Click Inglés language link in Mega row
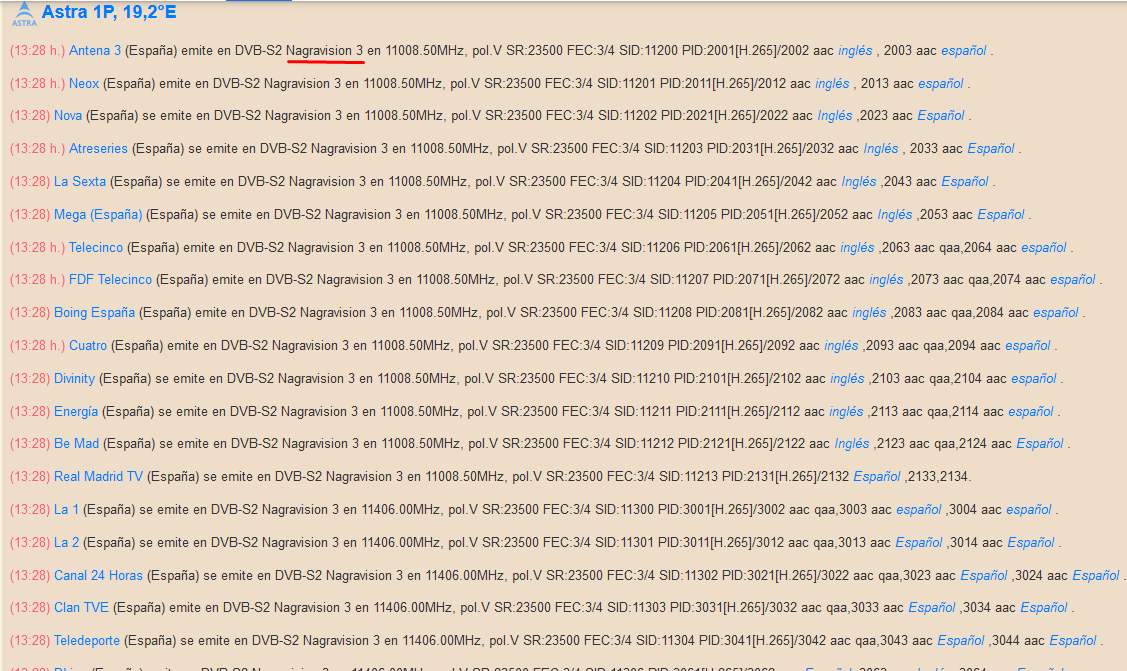Viewport: 1127px width, 671px height. tap(895, 215)
